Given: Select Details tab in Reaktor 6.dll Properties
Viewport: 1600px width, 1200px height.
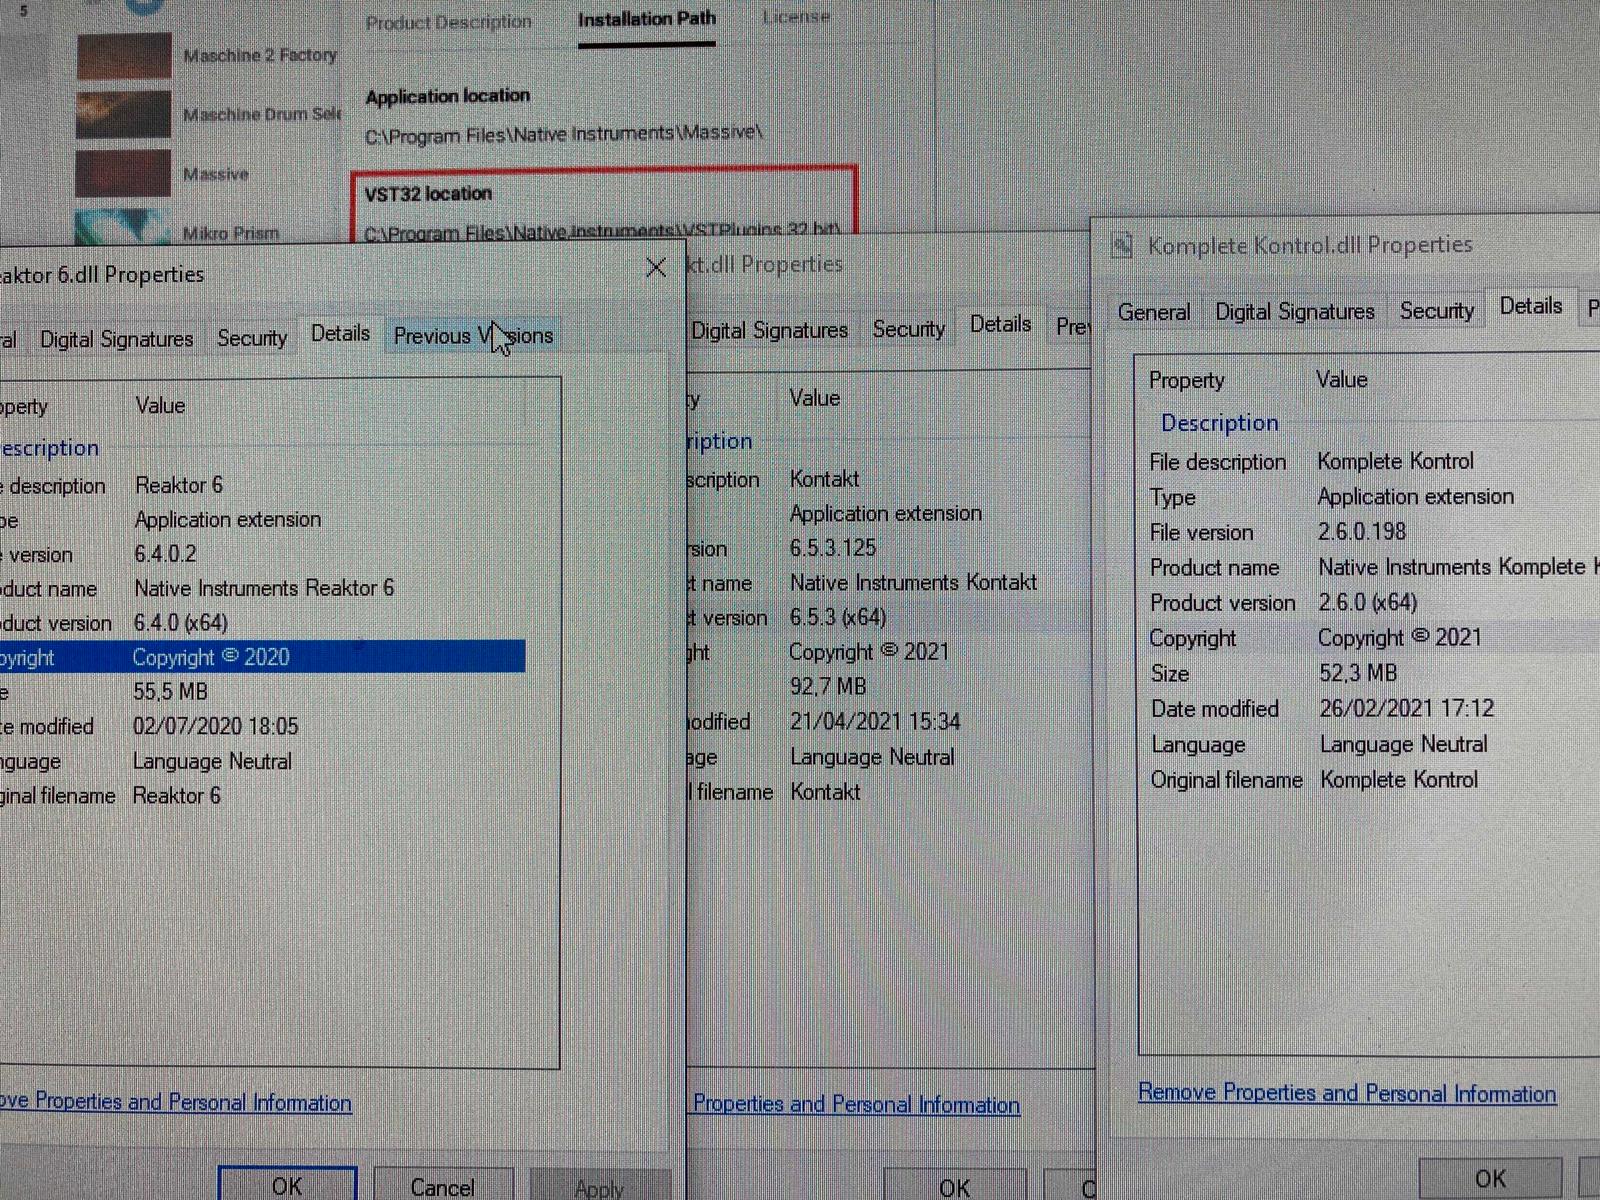Looking at the screenshot, I should 340,333.
